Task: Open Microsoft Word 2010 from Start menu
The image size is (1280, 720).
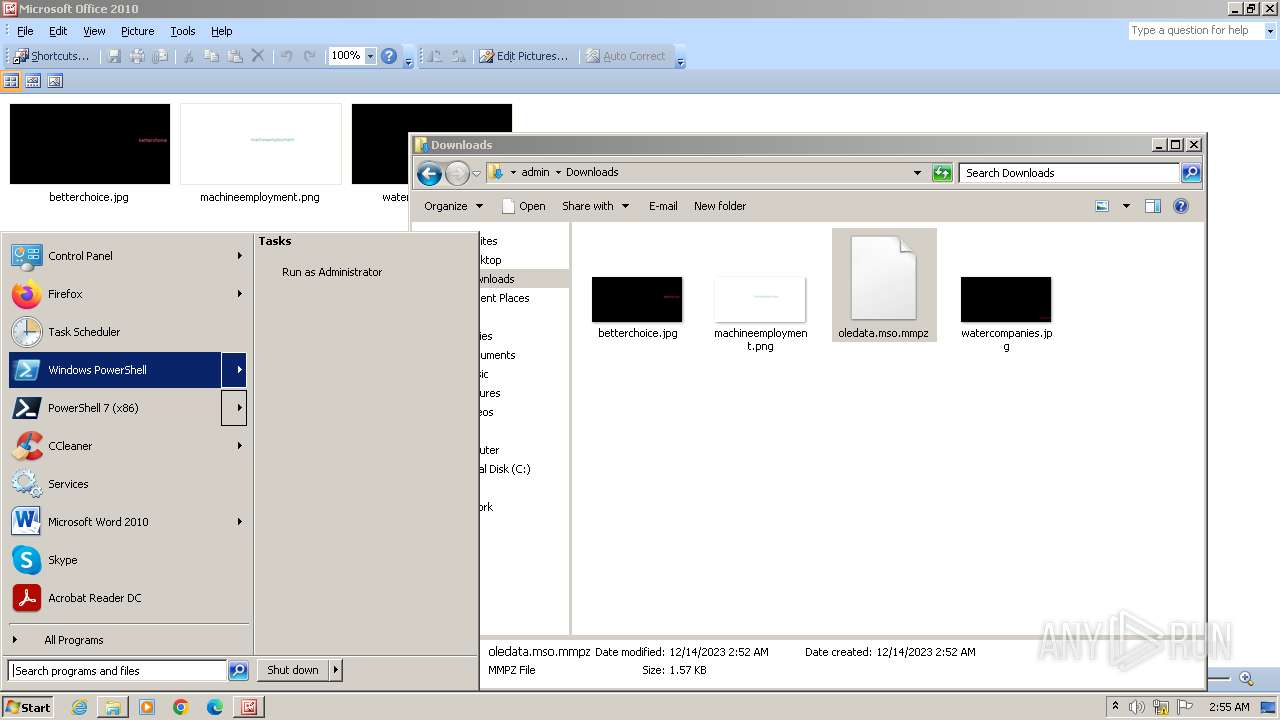Action: [x=128, y=522]
